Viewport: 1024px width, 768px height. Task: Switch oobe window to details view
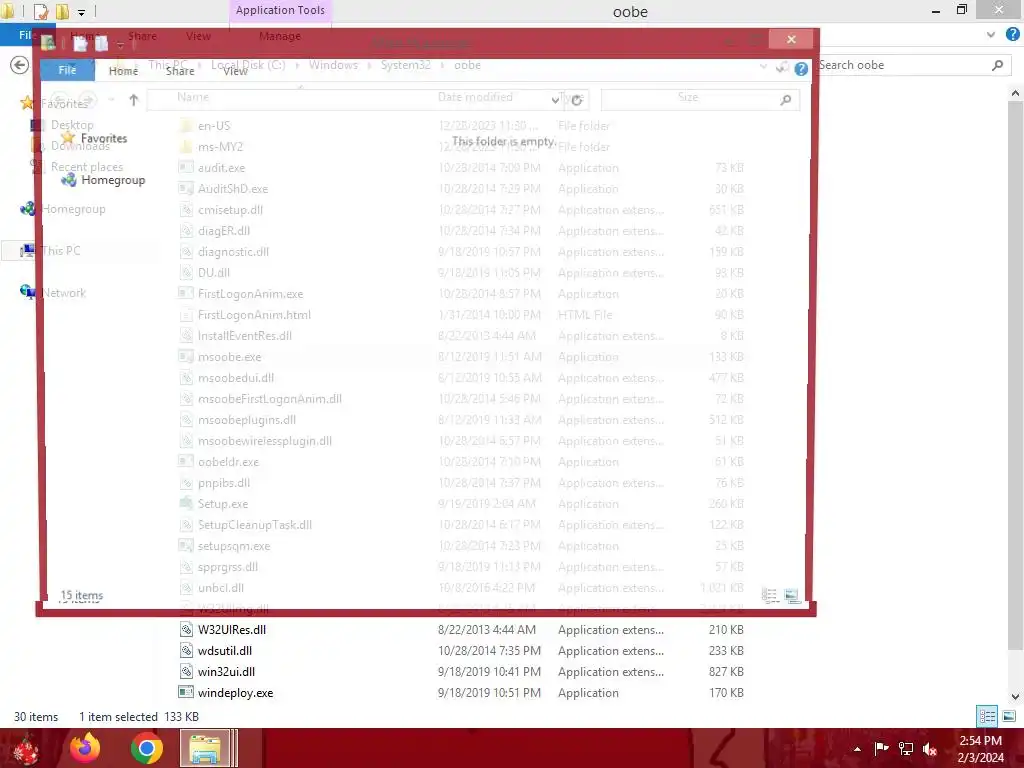coord(987,716)
